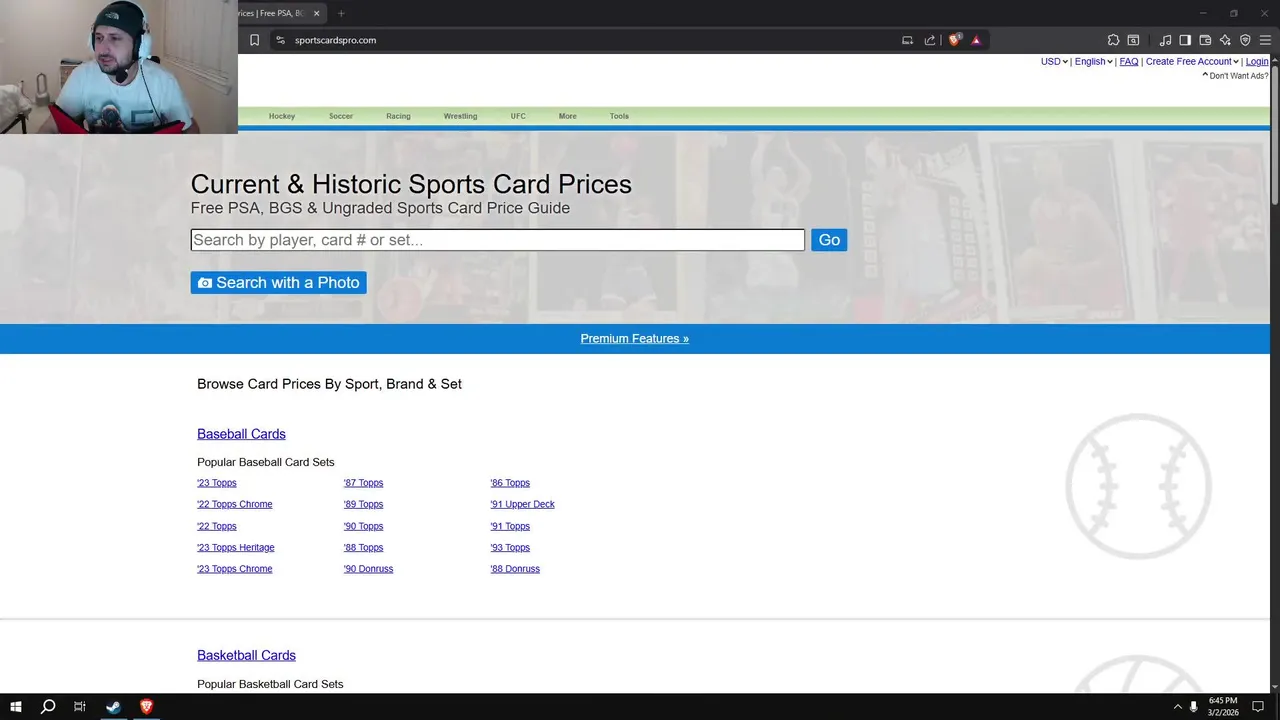Screen dimensions: 1280x720
Task: Open a new tab with plus button
Action: (341, 13)
